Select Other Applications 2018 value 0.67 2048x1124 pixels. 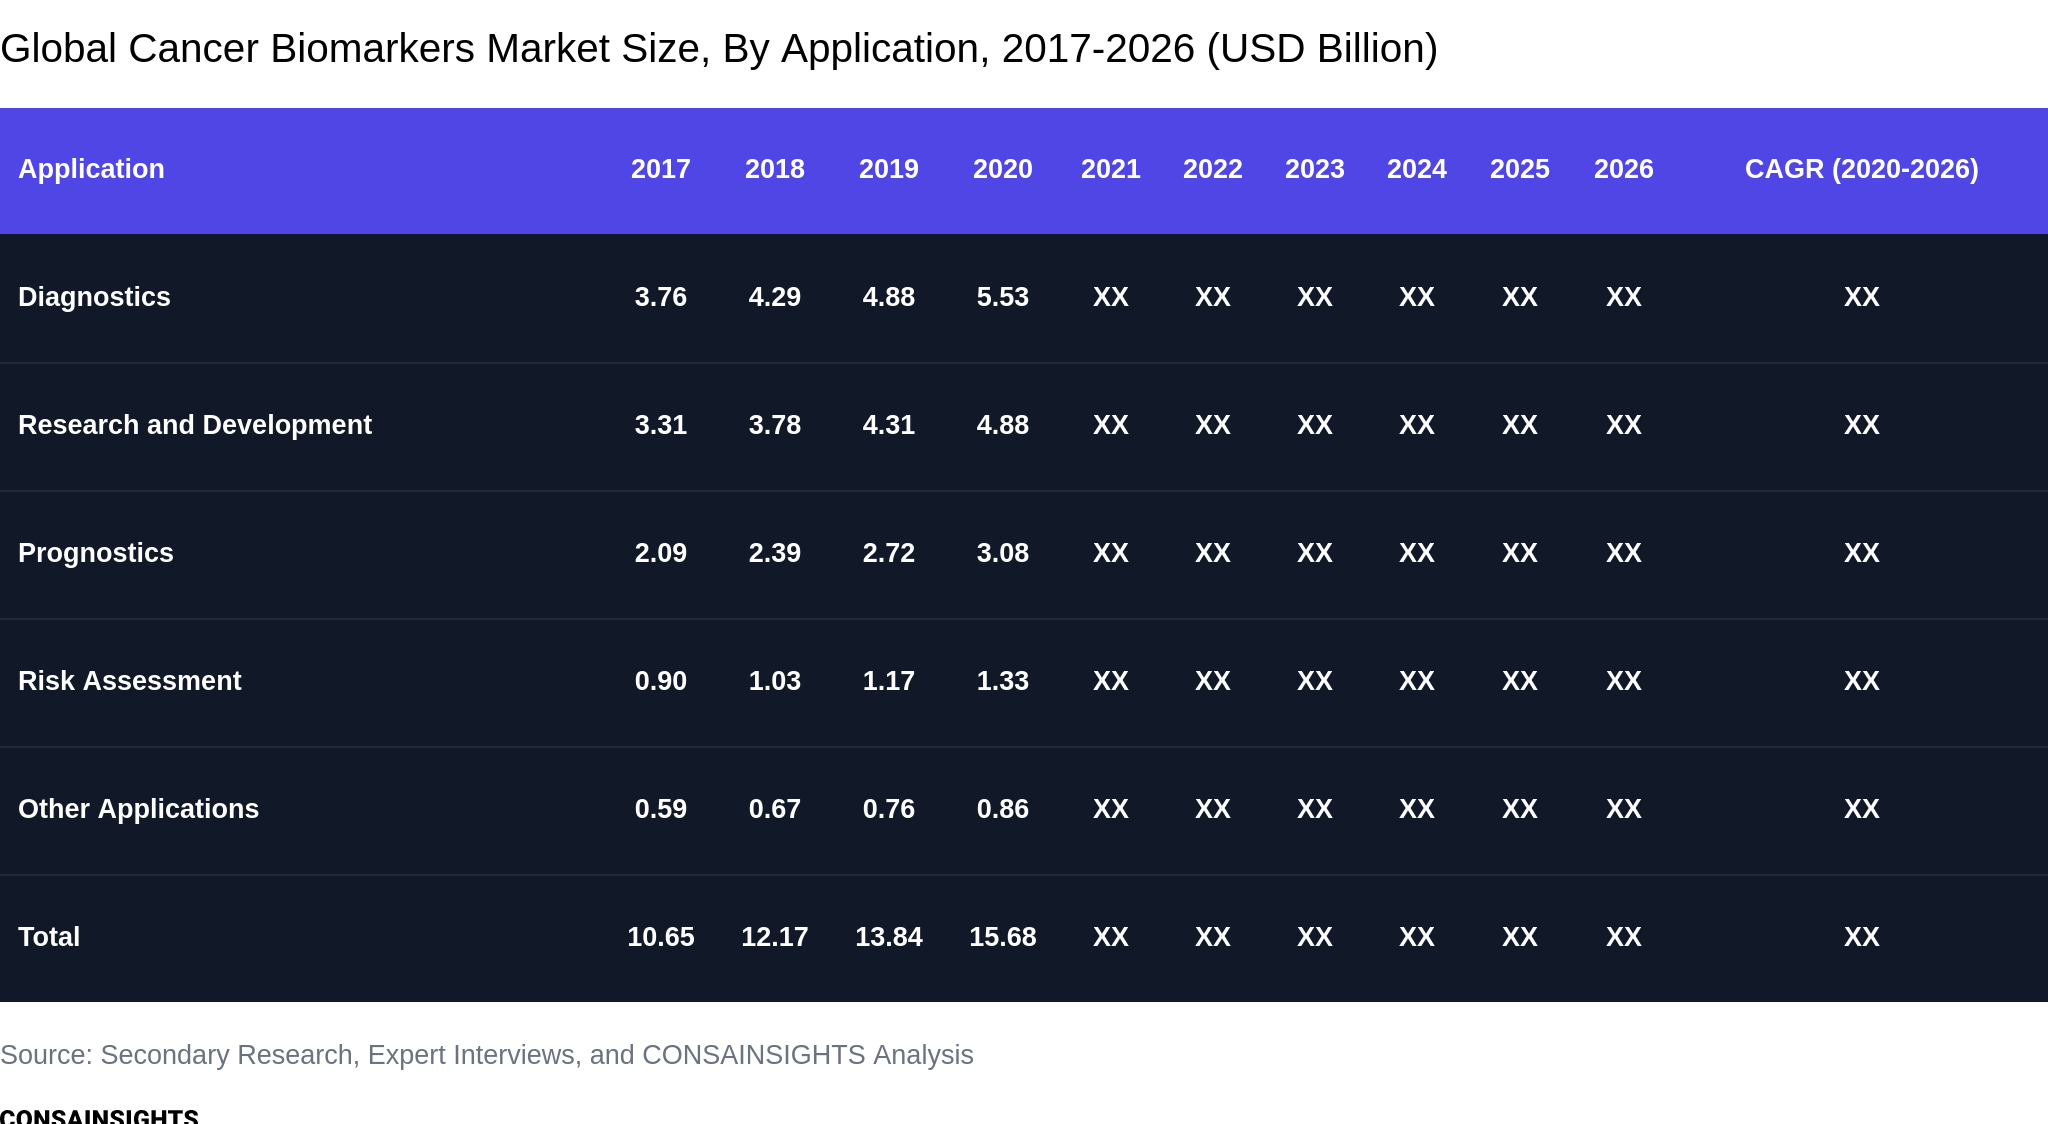click(775, 809)
